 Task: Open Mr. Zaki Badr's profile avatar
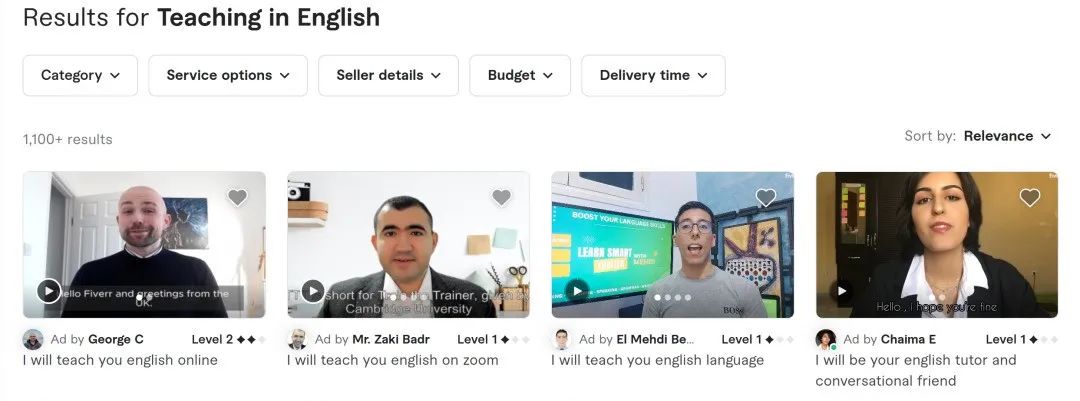coord(297,340)
